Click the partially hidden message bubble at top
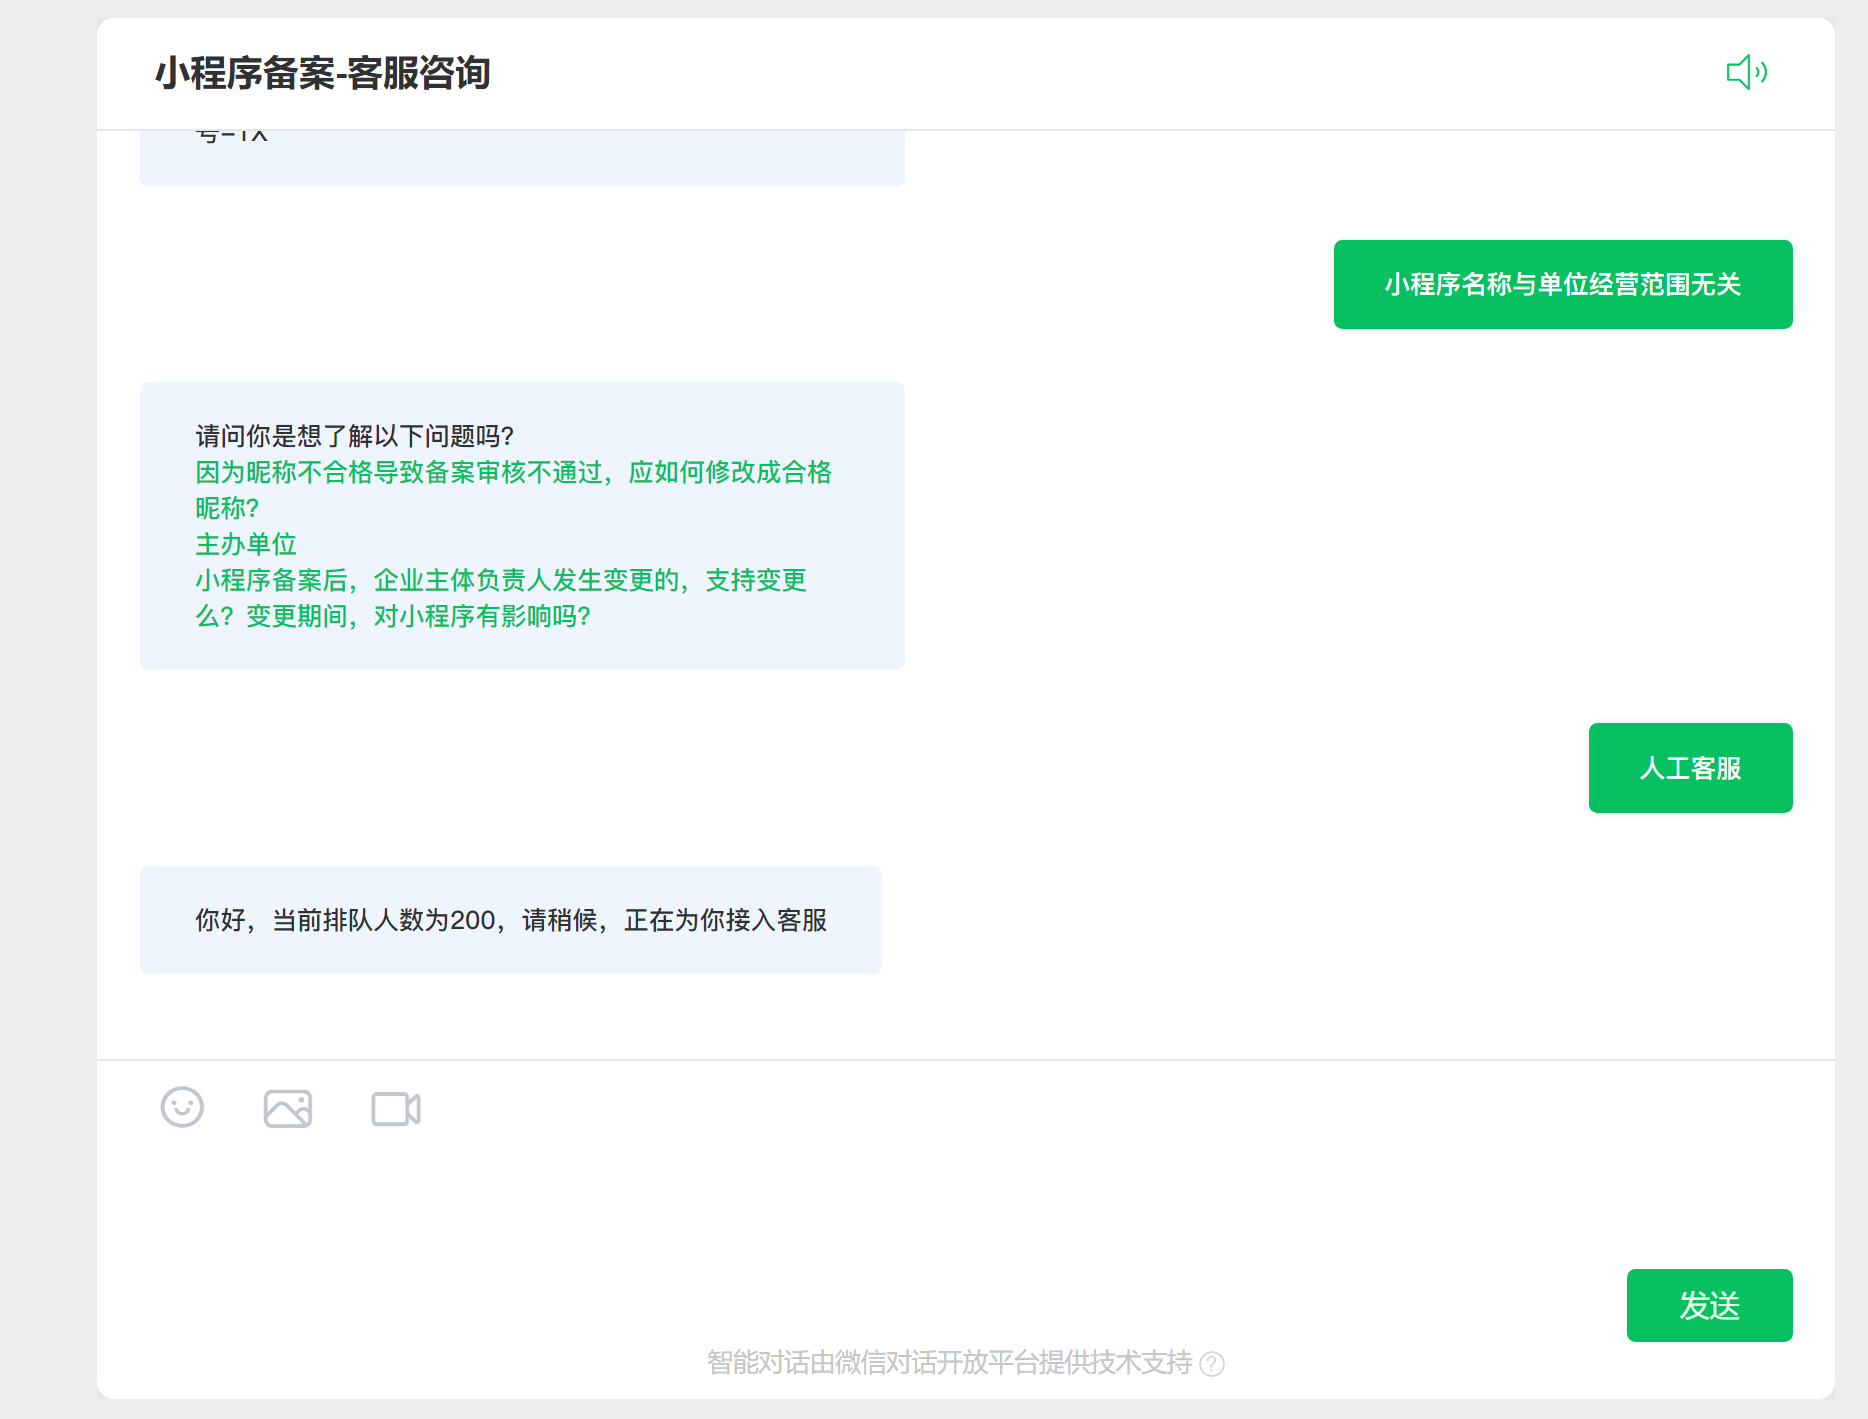The image size is (1868, 1419). pos(522,158)
